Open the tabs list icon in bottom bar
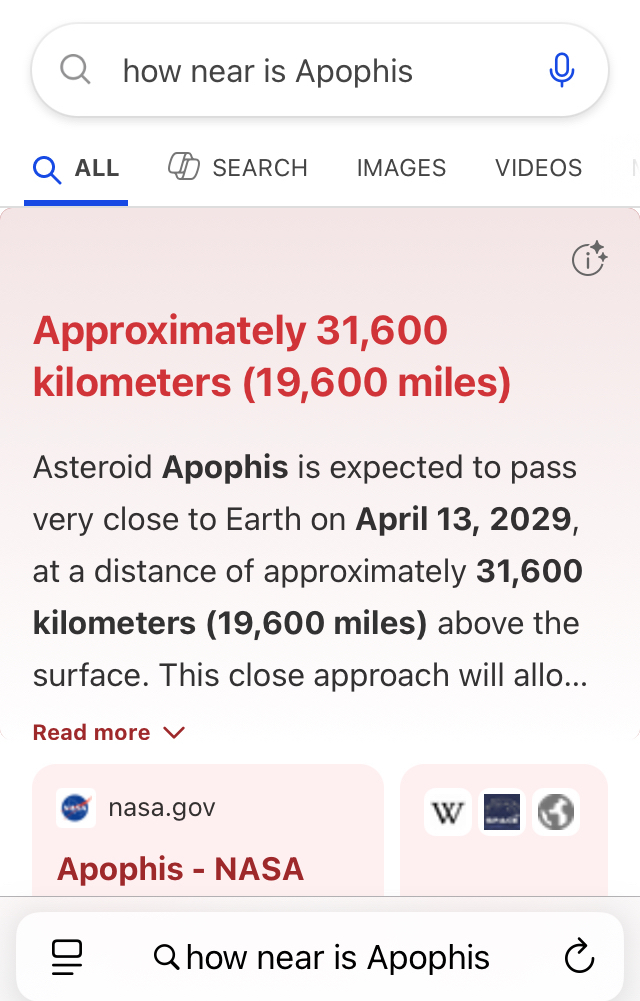 (67, 957)
